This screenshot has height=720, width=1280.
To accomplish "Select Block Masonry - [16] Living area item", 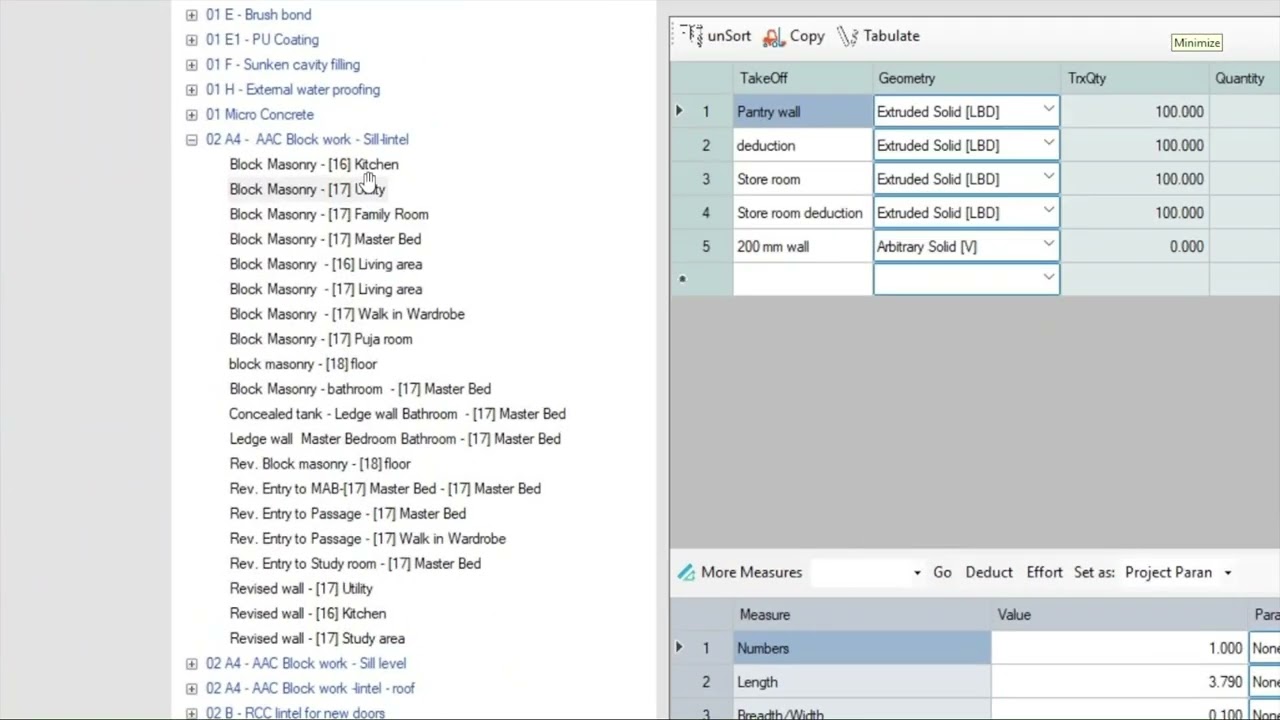I will point(326,264).
